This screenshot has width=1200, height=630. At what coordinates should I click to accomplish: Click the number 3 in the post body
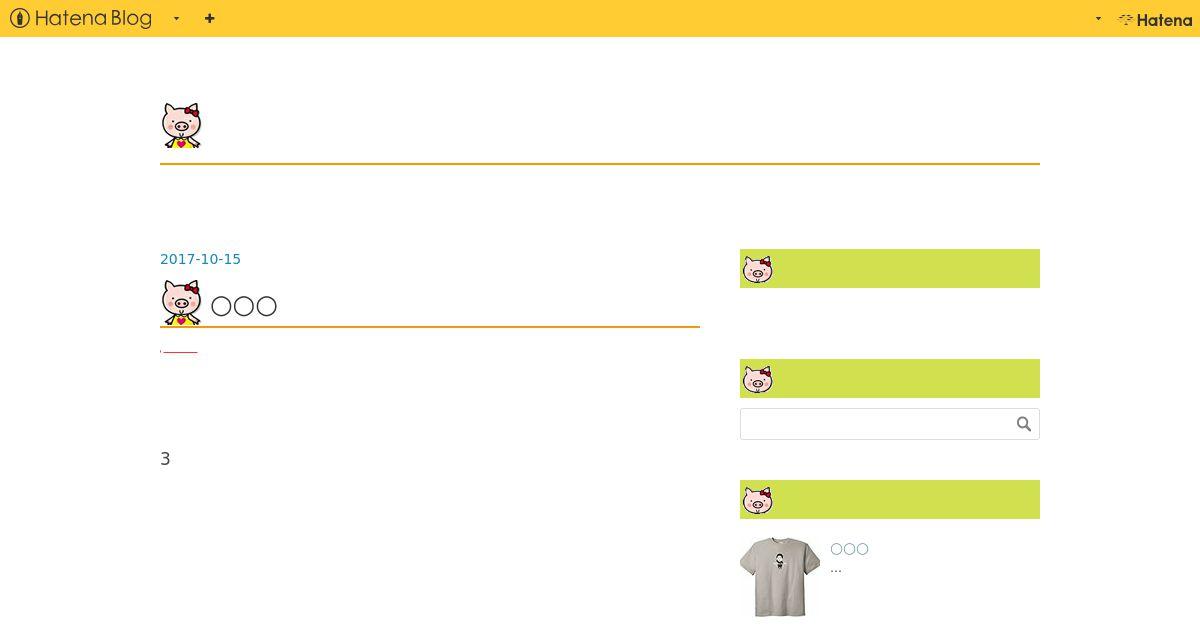(x=165, y=459)
